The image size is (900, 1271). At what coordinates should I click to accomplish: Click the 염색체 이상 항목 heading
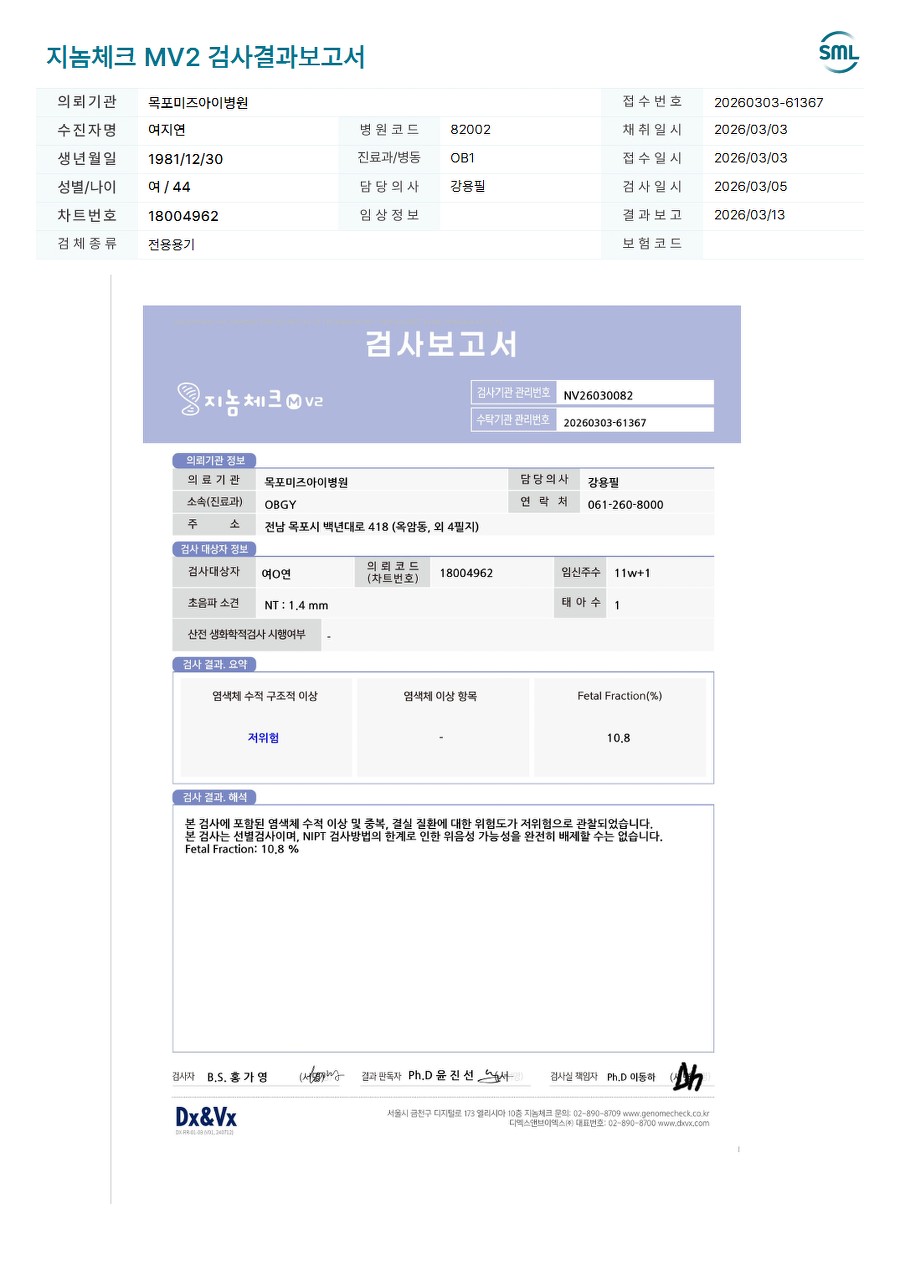point(440,696)
